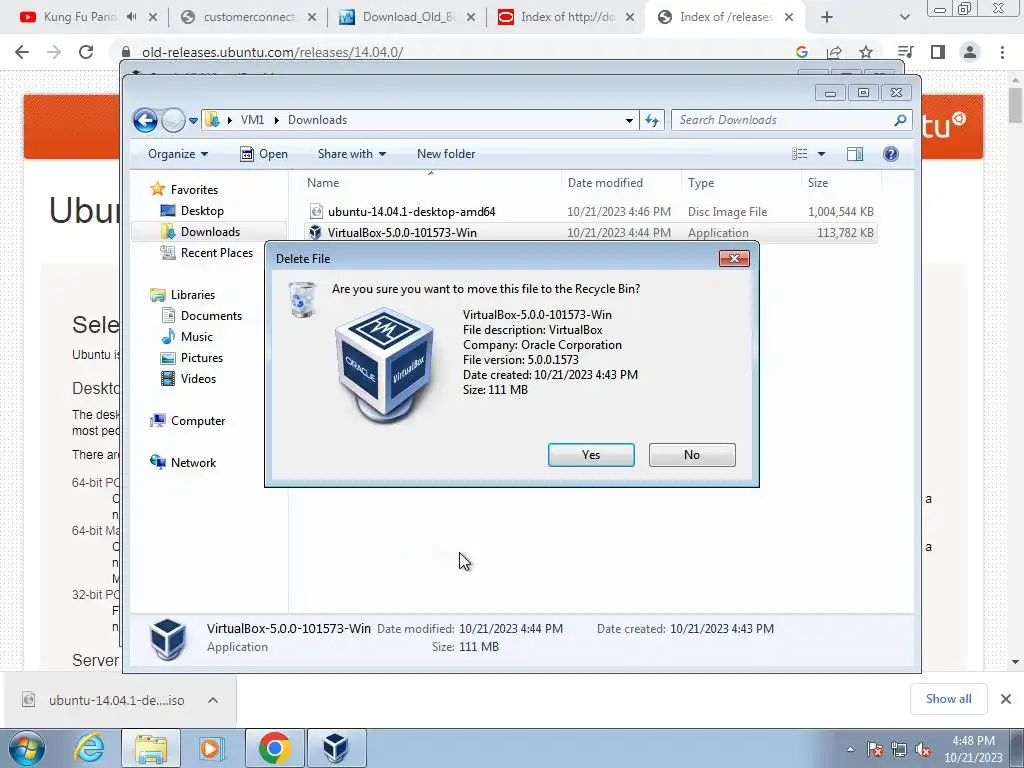Switch to Kung Fu Panda Chrome tab
The width and height of the screenshot is (1024, 768).
point(78,17)
